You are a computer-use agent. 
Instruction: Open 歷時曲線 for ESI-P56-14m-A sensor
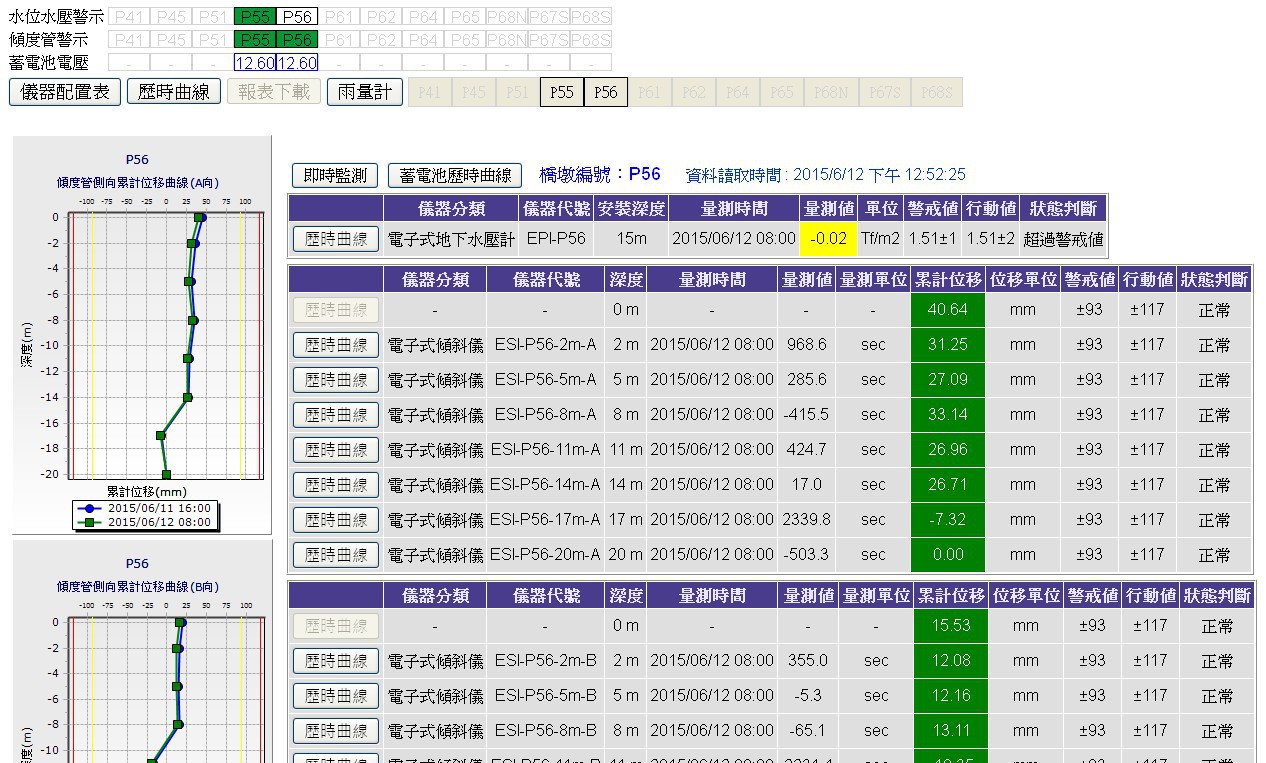[336, 485]
